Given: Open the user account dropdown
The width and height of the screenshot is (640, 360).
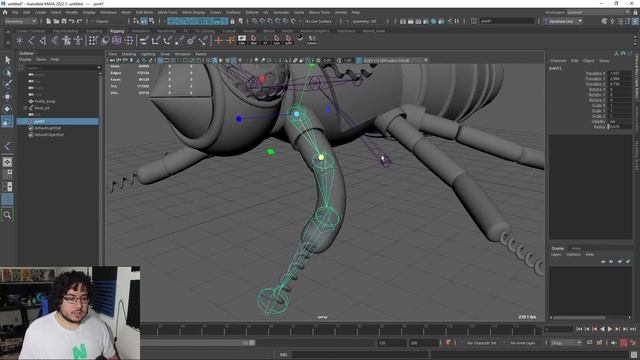Looking at the screenshot, I should [x=564, y=21].
